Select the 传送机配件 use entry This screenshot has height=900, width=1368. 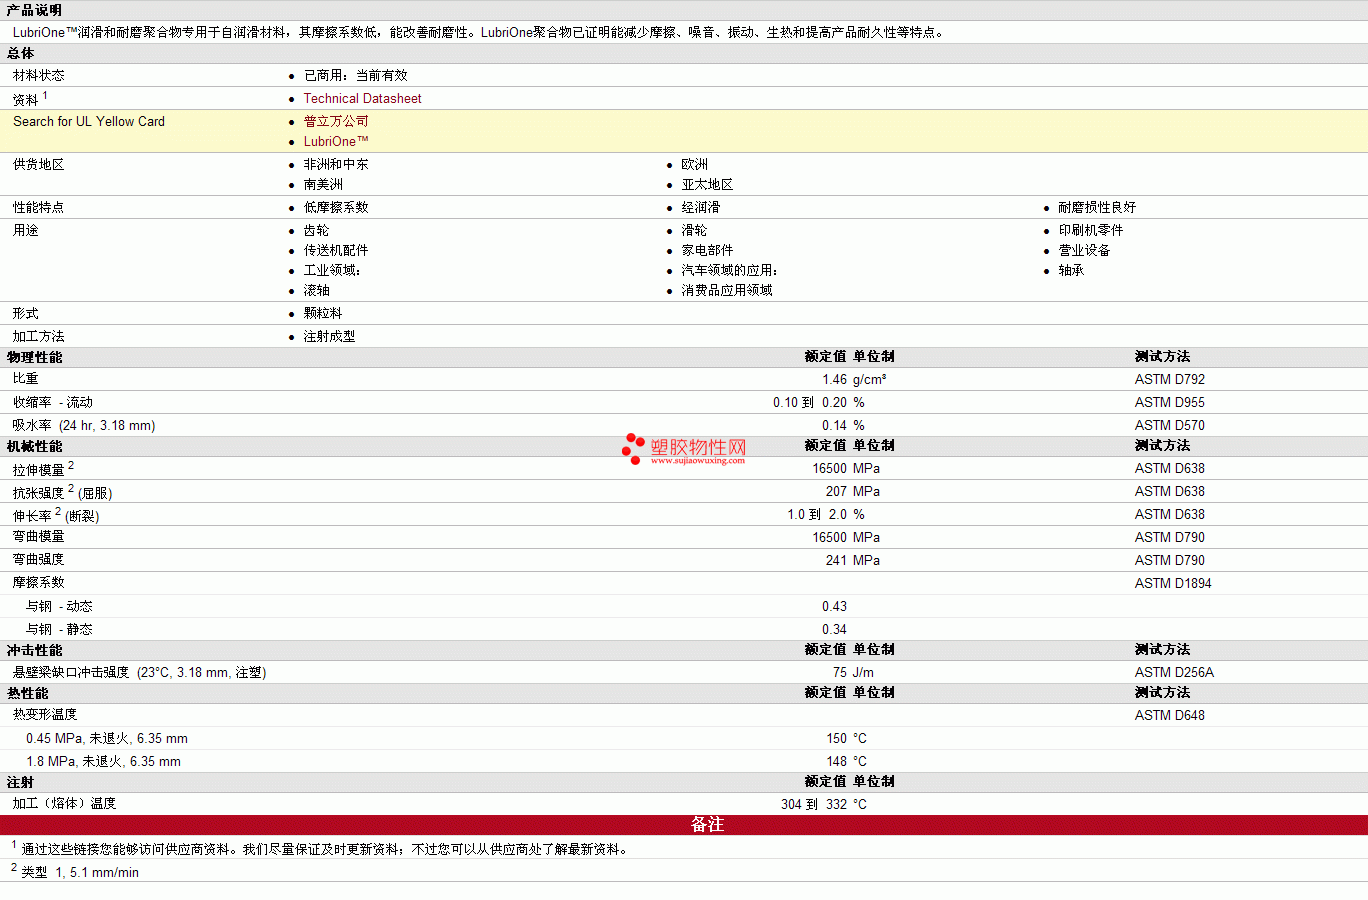tap(336, 250)
